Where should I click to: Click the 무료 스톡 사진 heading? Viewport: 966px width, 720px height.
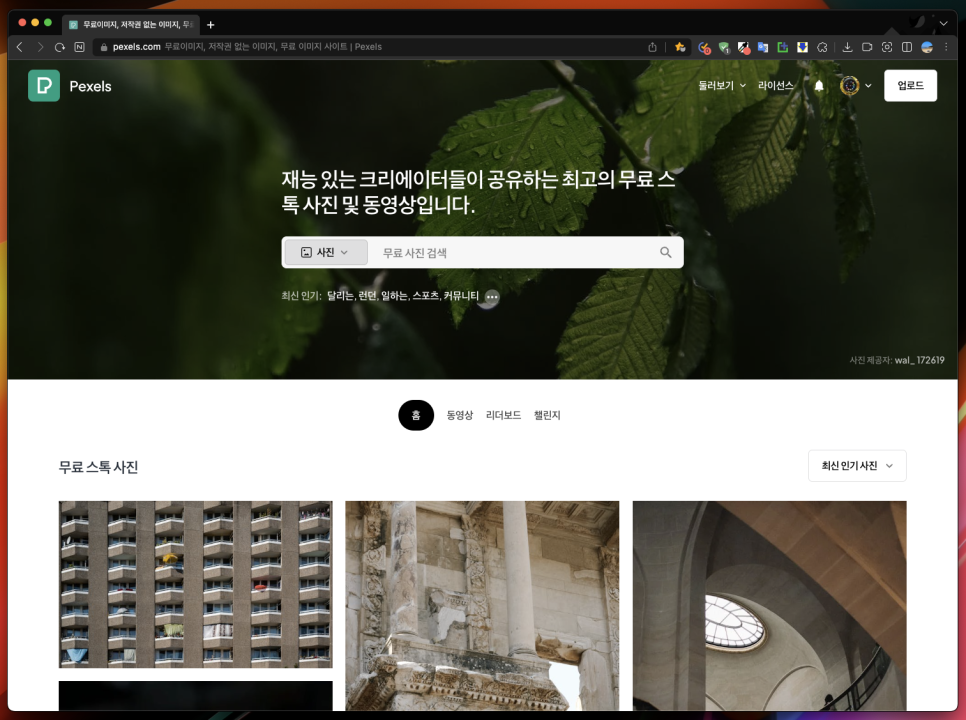tap(99, 467)
